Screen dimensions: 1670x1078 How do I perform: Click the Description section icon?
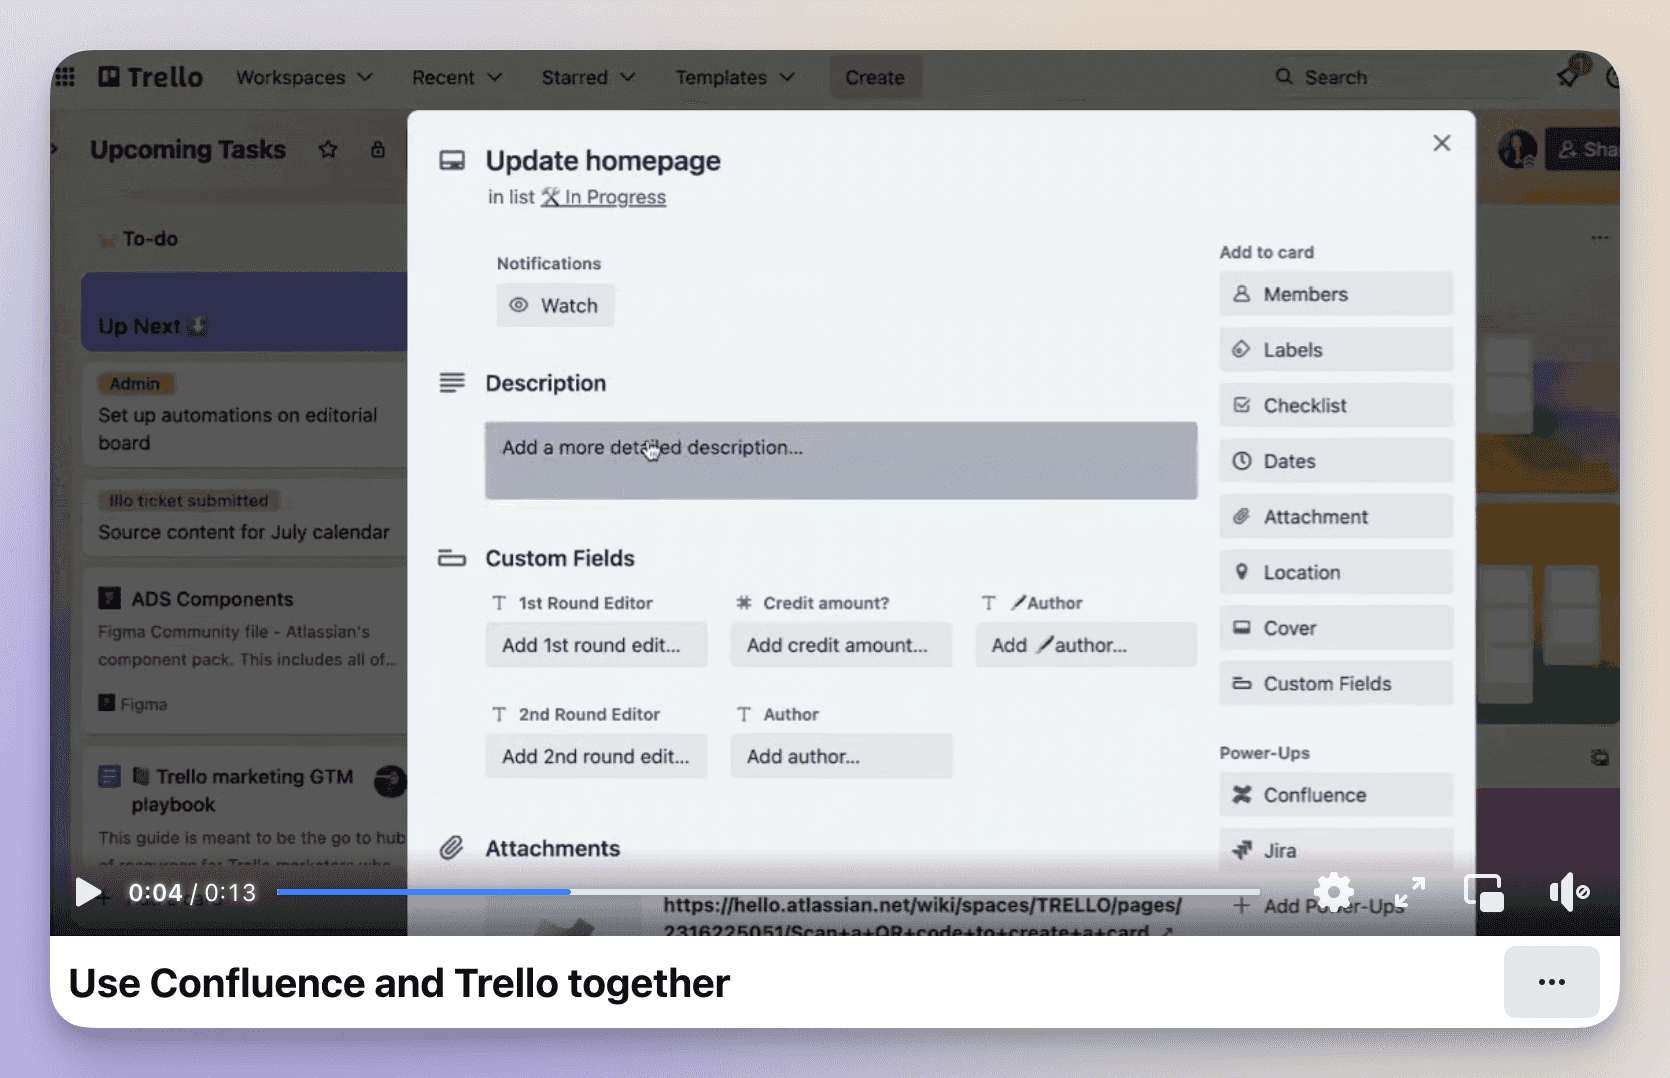pyautogui.click(x=452, y=383)
